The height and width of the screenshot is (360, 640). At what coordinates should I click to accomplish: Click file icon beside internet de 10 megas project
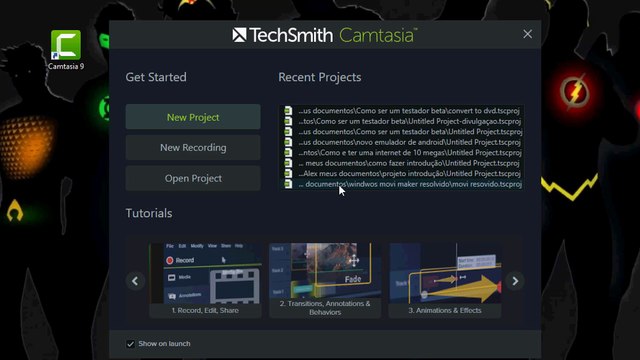(x=288, y=153)
